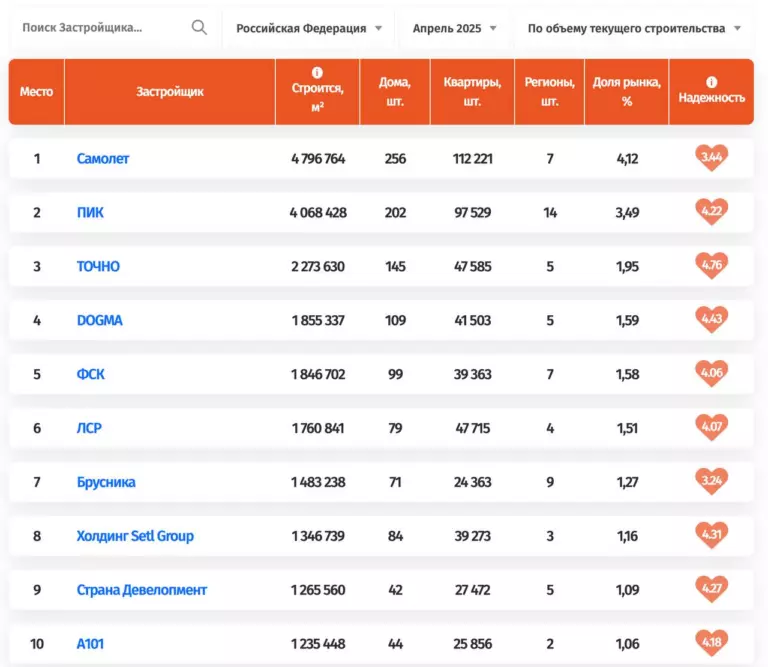Select Самолет market share 4,12
The image size is (768, 667).
[x=627, y=159]
